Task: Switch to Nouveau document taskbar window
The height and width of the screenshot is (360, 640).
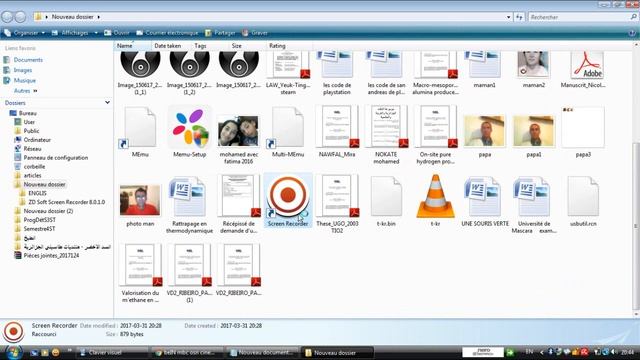Action: pos(263,352)
